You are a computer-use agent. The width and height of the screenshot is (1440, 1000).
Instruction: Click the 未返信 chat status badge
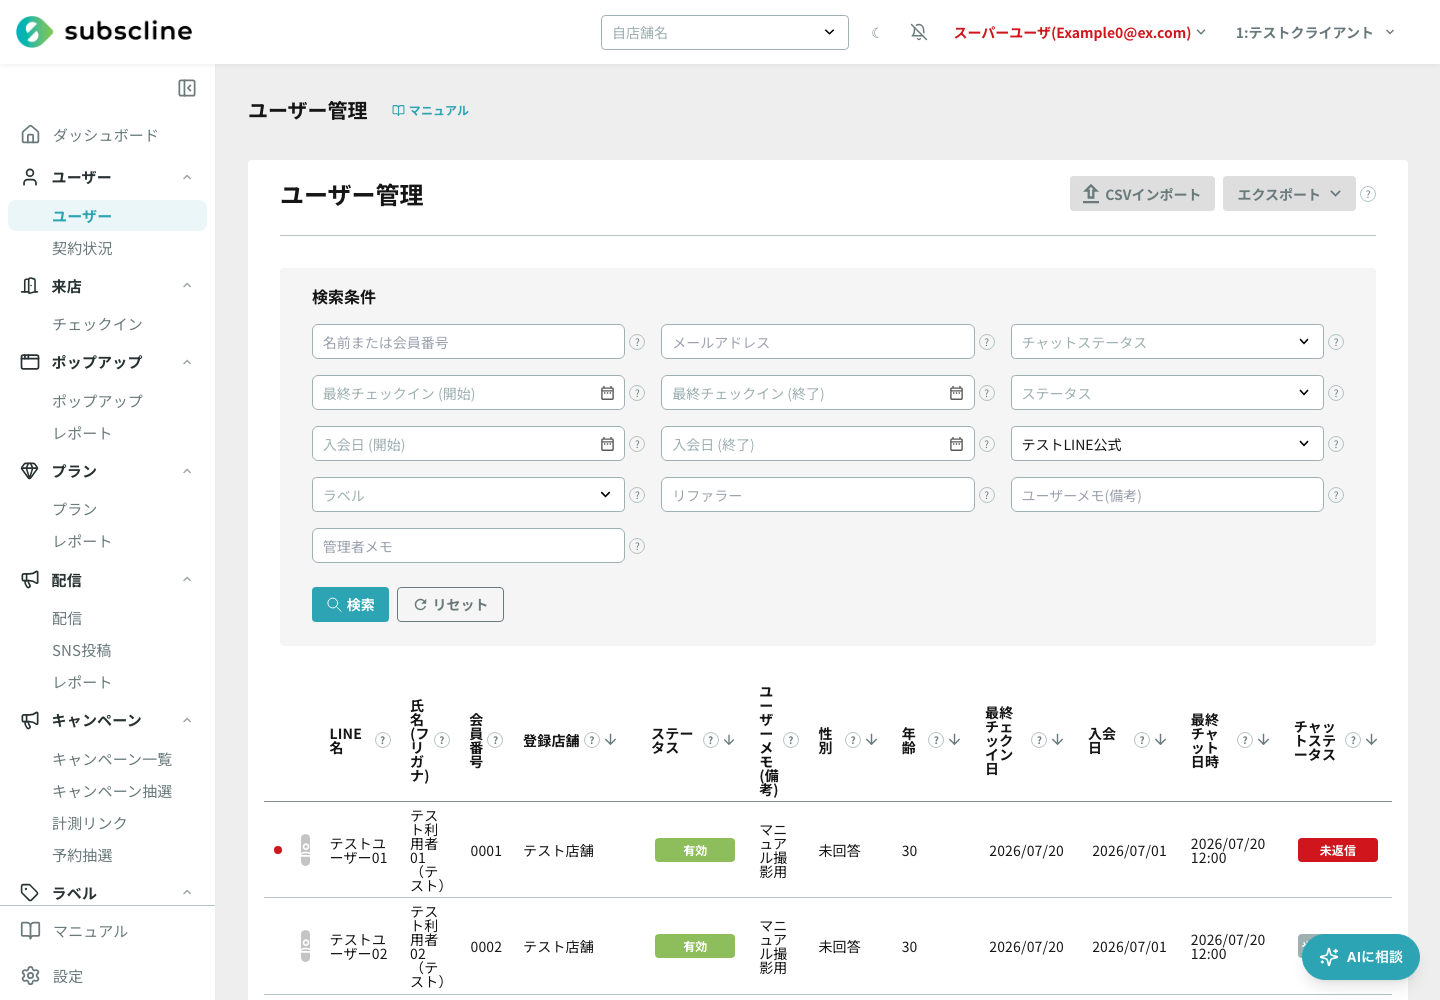coord(1337,850)
